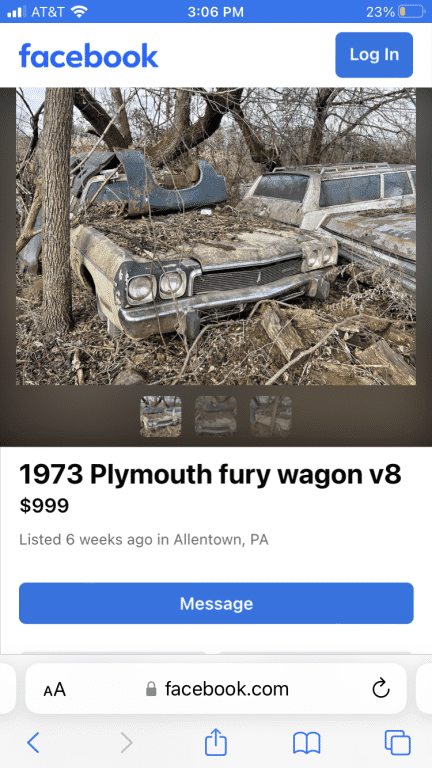Screen dimensions: 432x768
Task: Select the first photo thumbnail
Action: pyautogui.click(x=161, y=416)
